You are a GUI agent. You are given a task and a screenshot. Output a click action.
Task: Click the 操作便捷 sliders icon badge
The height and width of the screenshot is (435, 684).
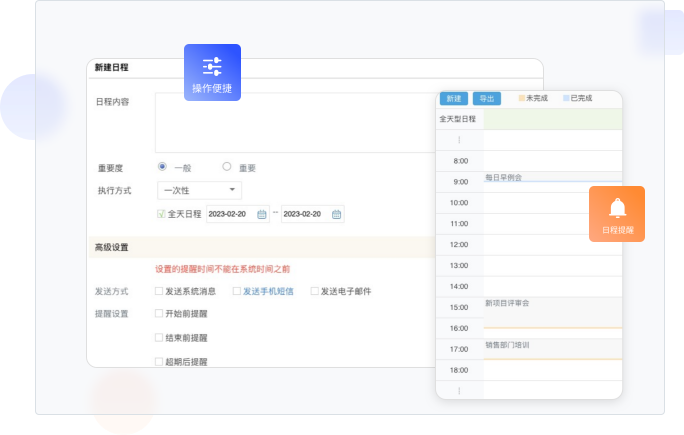click(212, 70)
